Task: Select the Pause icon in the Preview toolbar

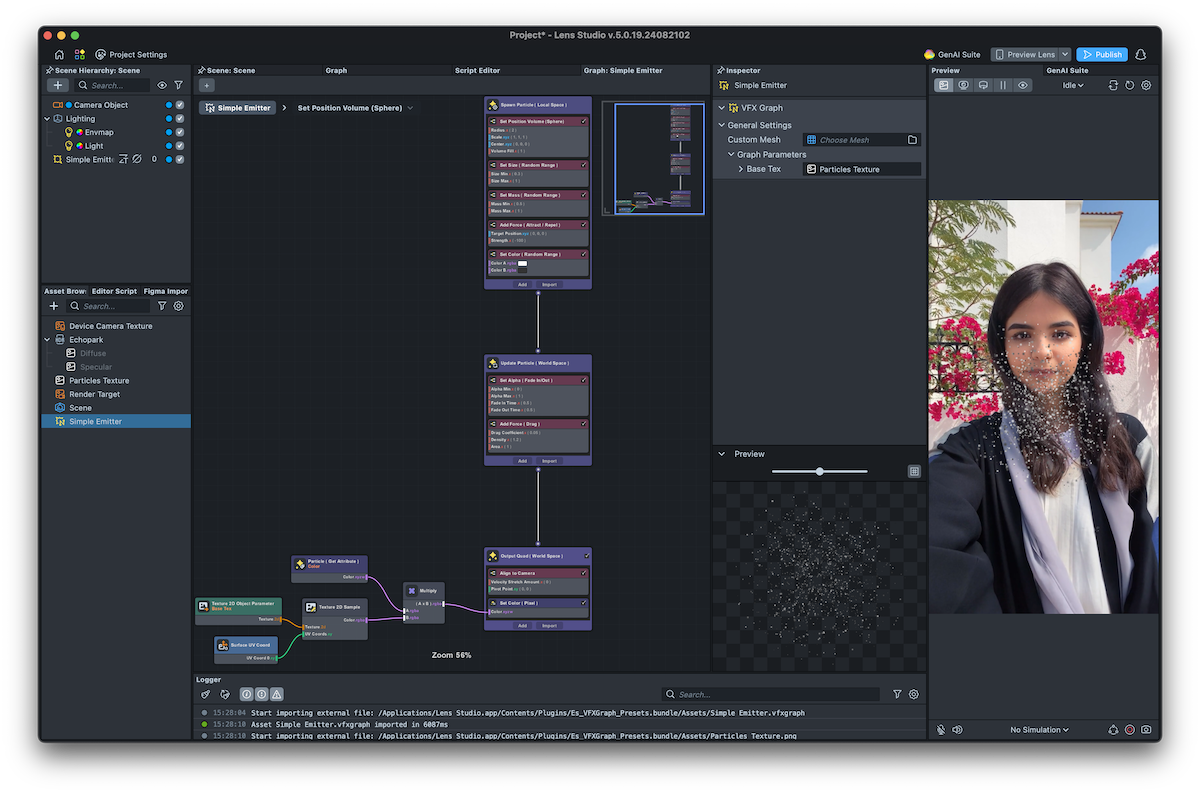Action: click(x=1004, y=85)
